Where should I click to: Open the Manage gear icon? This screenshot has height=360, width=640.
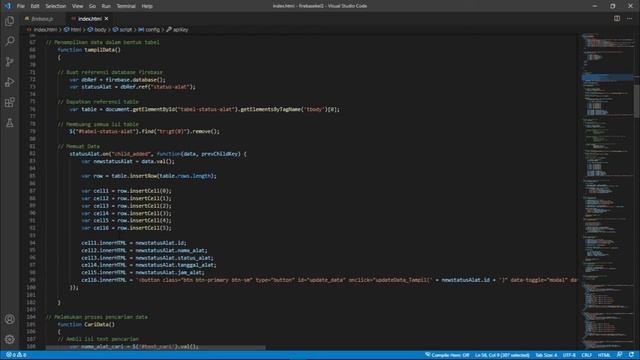pos(9,339)
